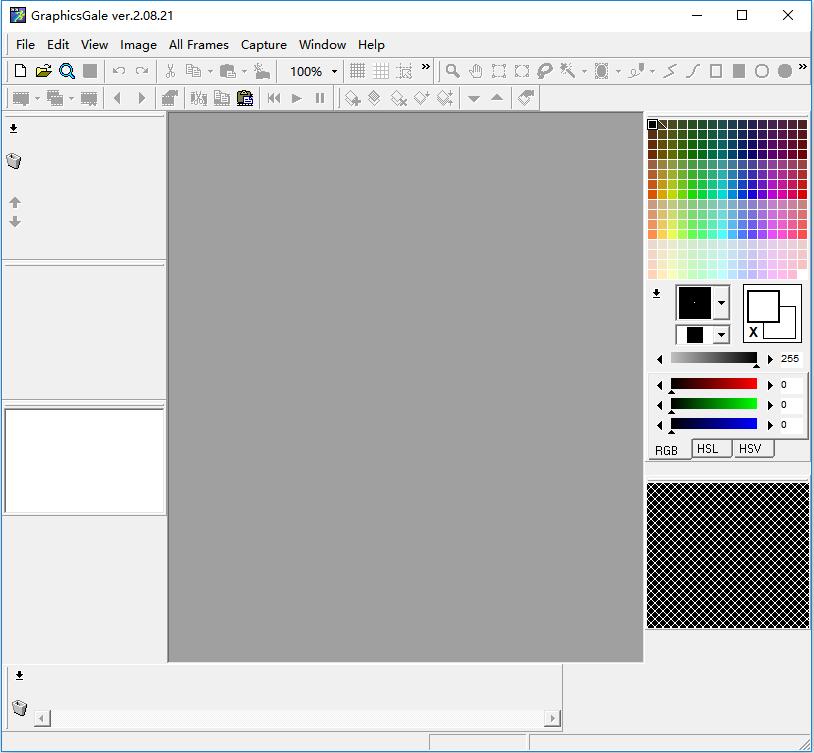Expand the Copy options arrow
Viewport: 814px width, 753px height.
210,71
